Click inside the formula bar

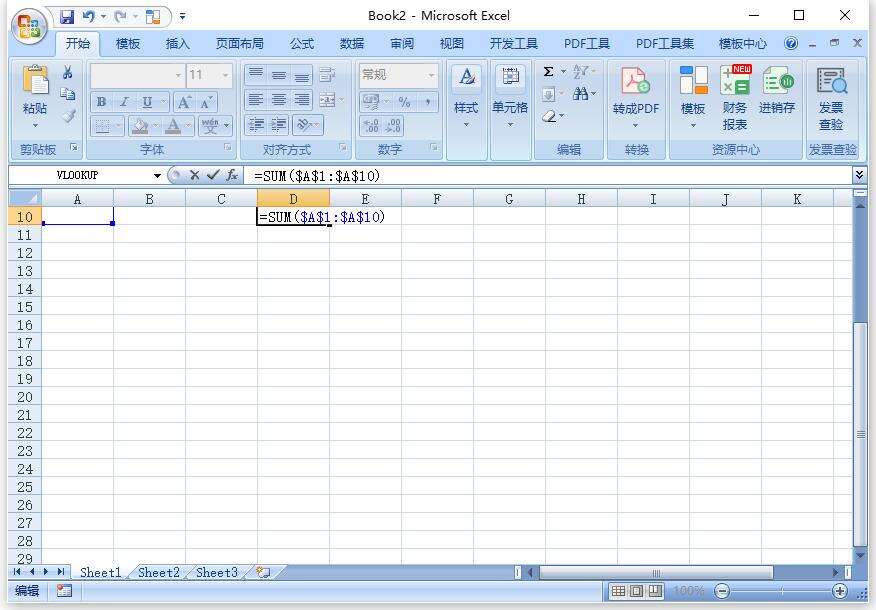click(550, 175)
